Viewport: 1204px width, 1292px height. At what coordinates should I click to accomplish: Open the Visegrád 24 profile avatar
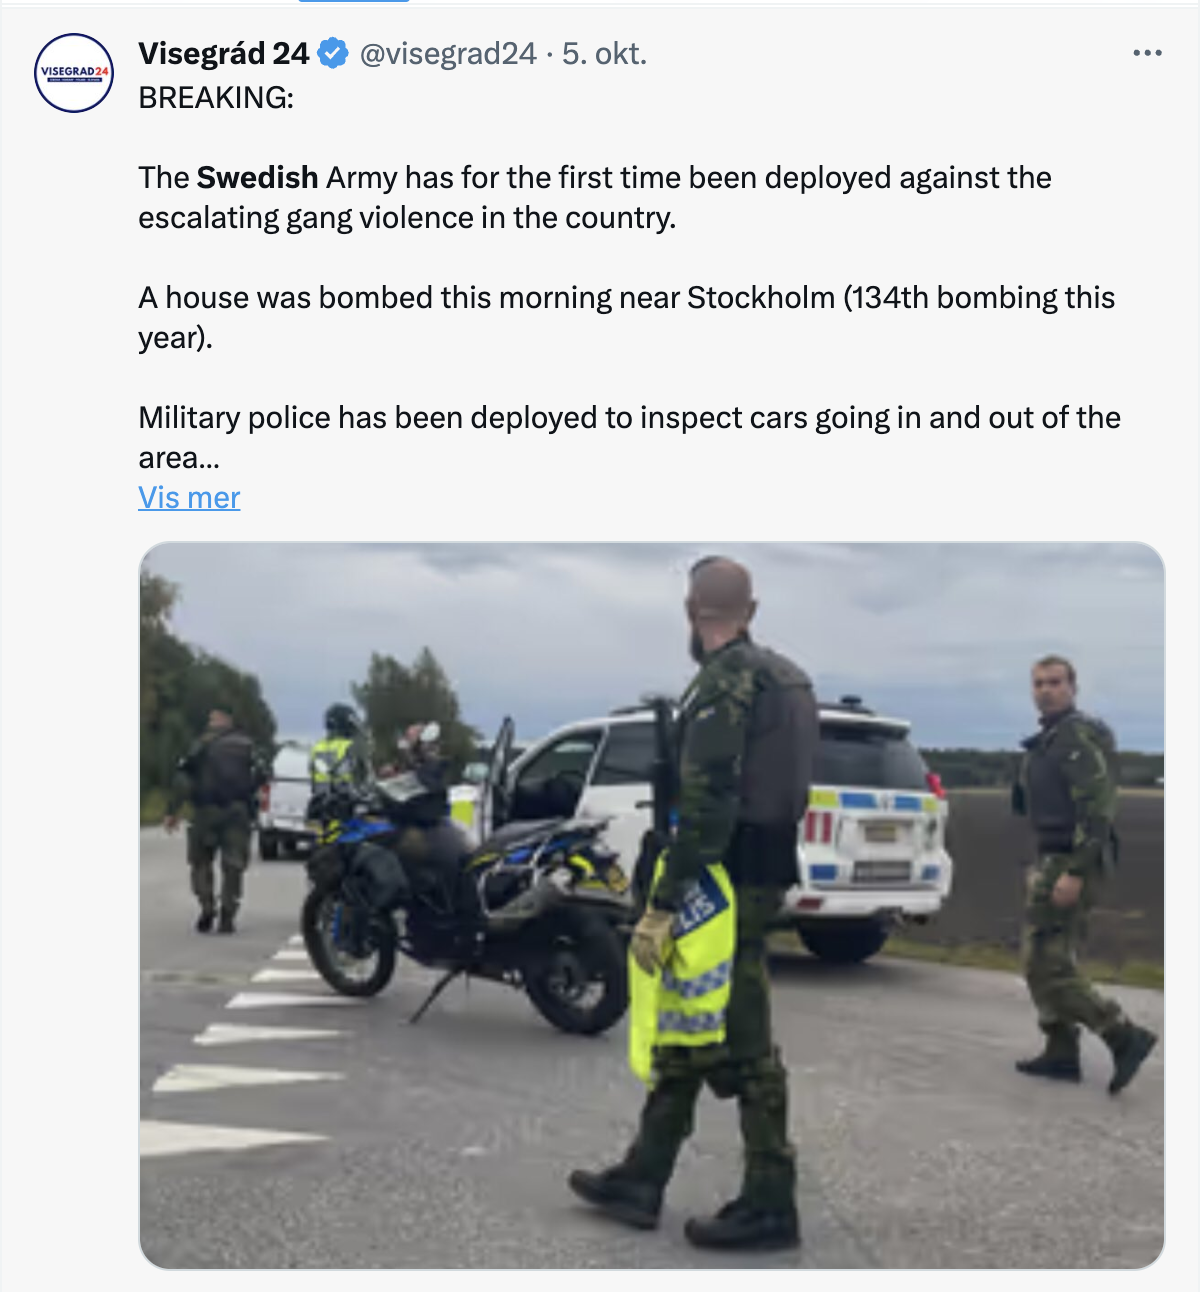tap(74, 73)
